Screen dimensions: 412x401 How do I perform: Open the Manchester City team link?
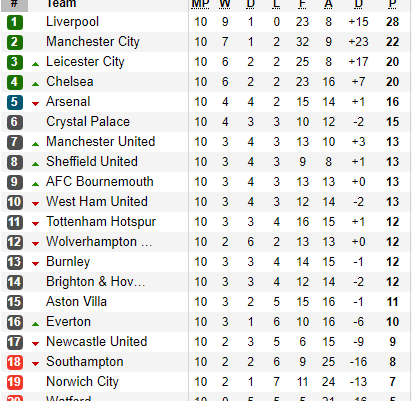point(93,42)
